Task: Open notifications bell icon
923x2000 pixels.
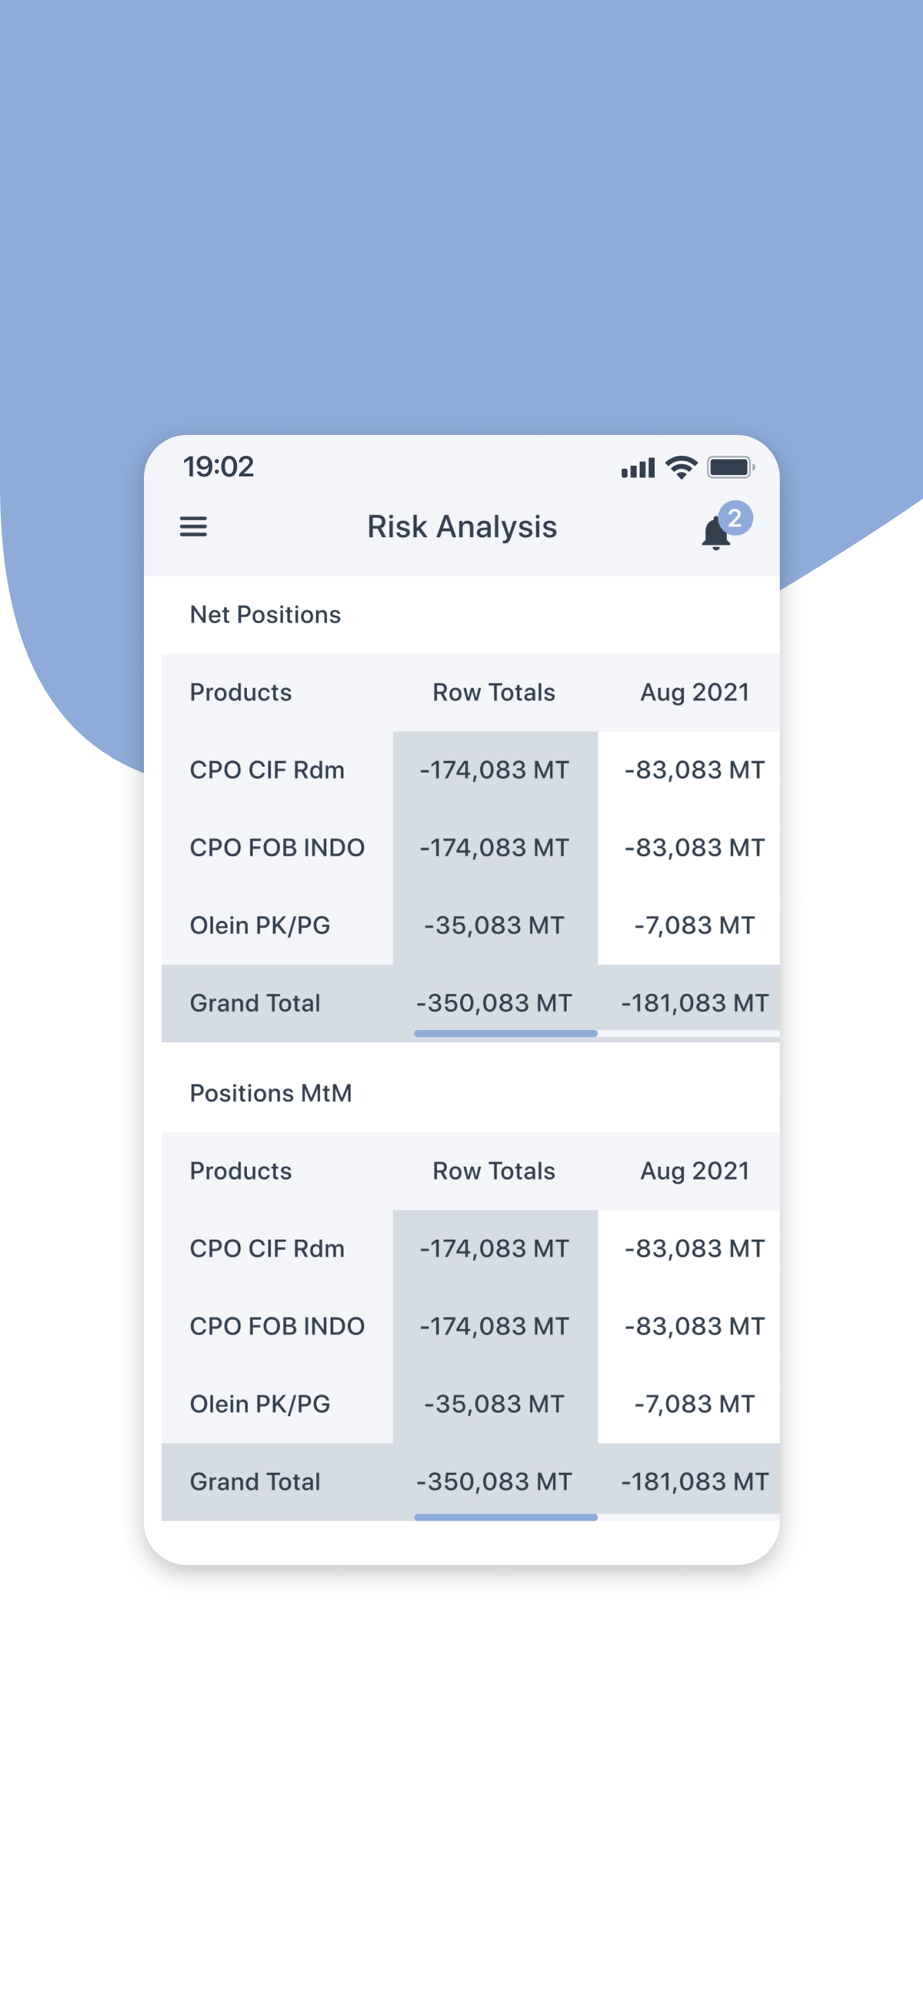Action: click(x=715, y=533)
